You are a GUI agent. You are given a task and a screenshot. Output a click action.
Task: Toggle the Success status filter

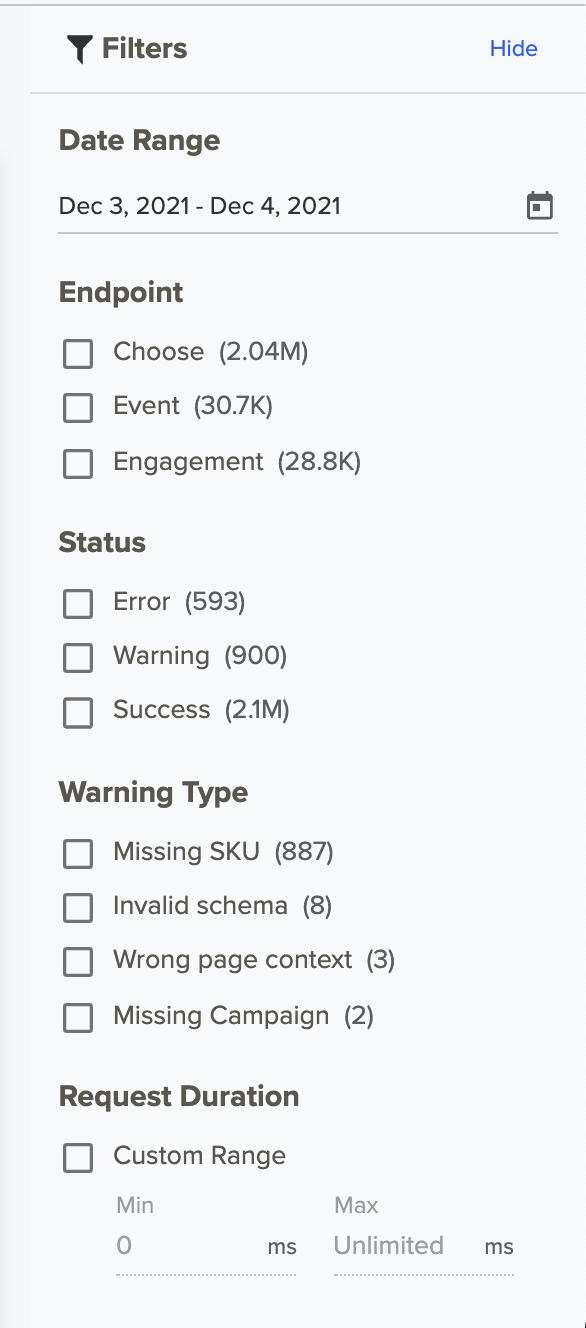coord(78,712)
